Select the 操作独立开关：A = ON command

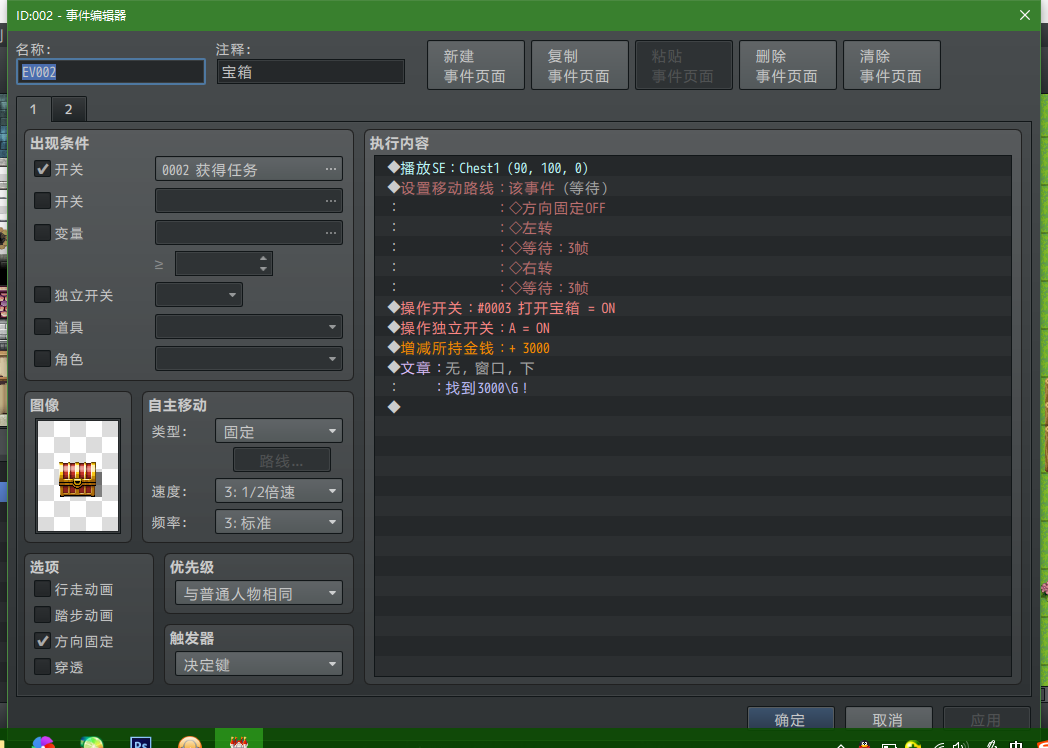693,328
